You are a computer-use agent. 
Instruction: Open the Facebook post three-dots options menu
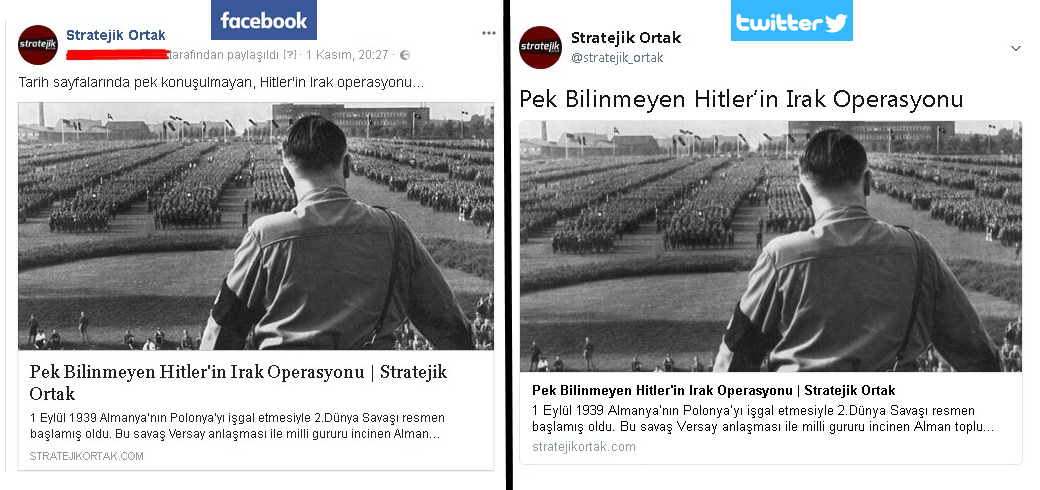pos(489,33)
